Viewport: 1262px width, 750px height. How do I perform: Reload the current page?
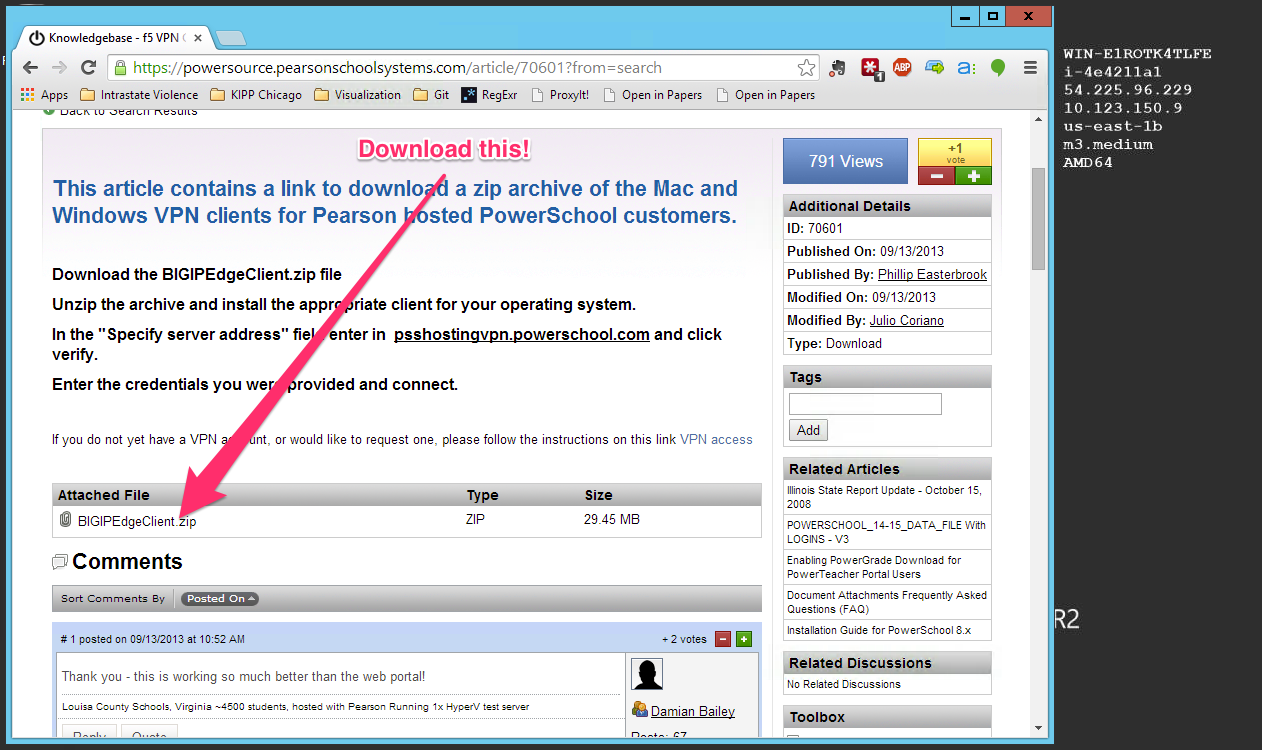(88, 68)
